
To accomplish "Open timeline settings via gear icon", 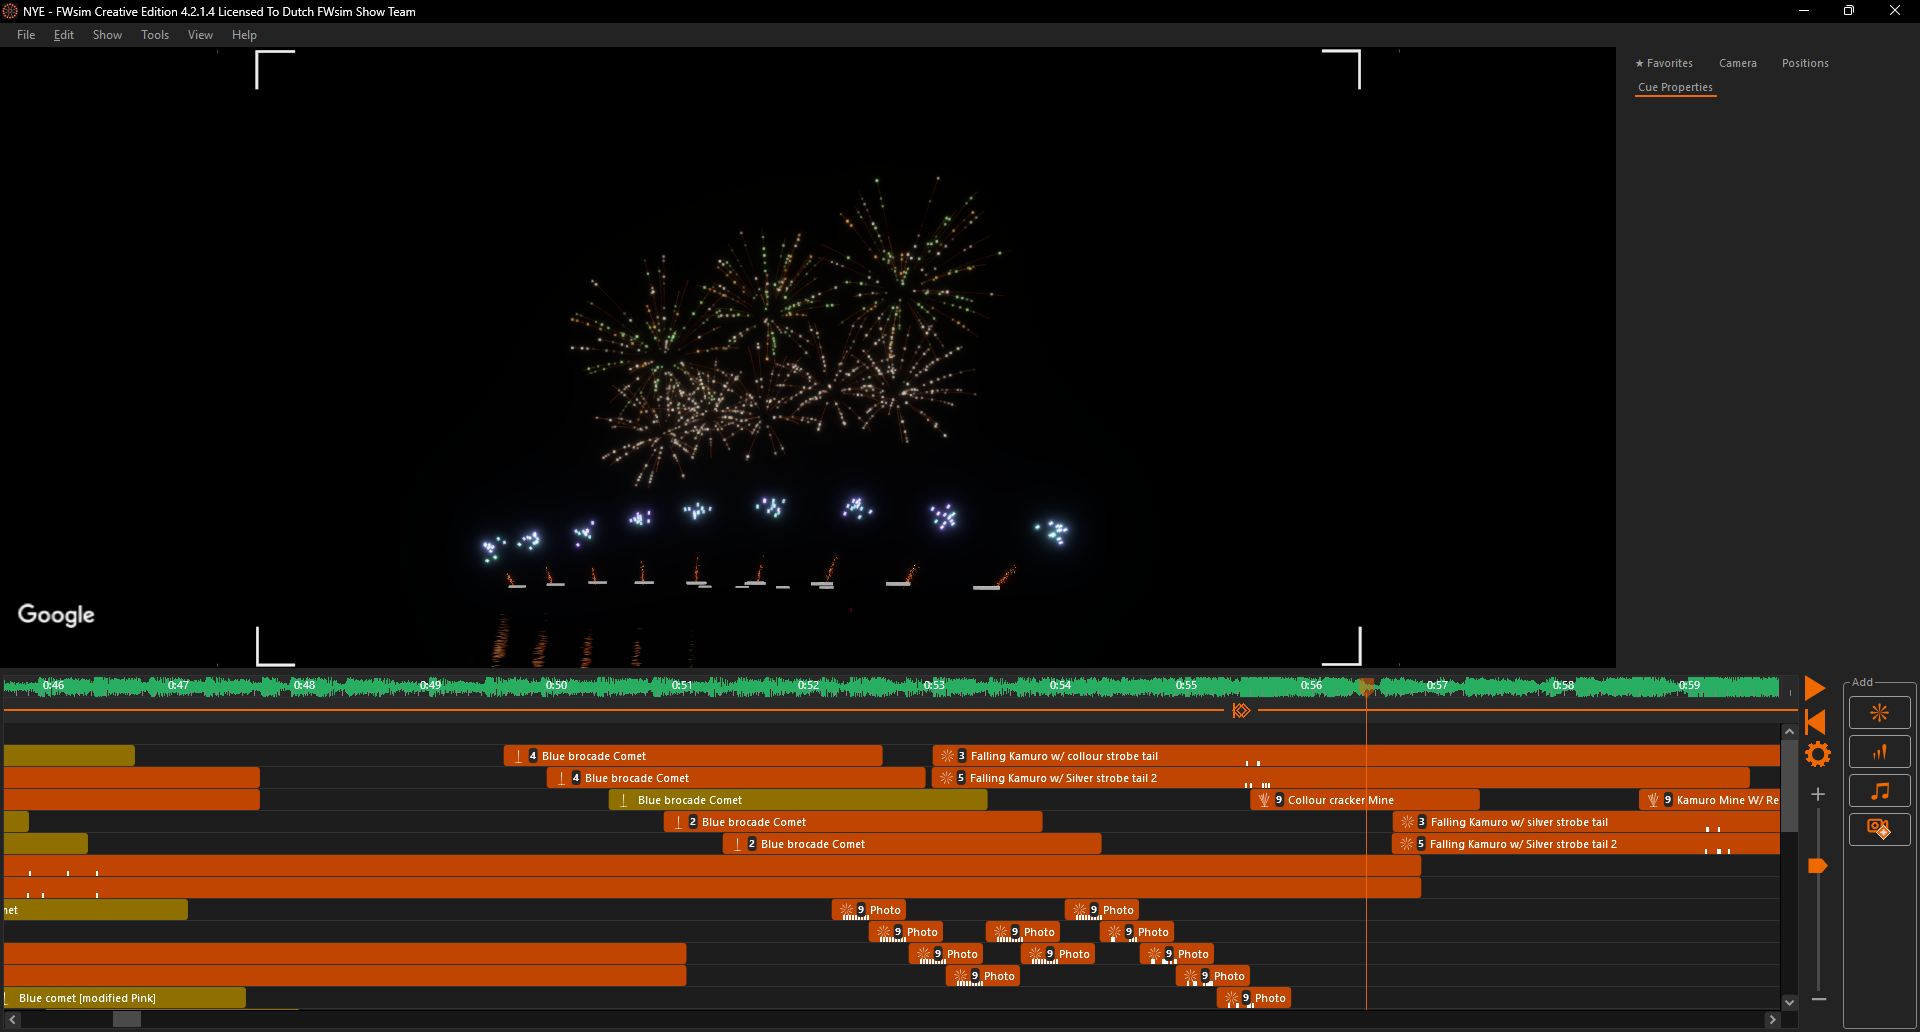I will pyautogui.click(x=1817, y=754).
